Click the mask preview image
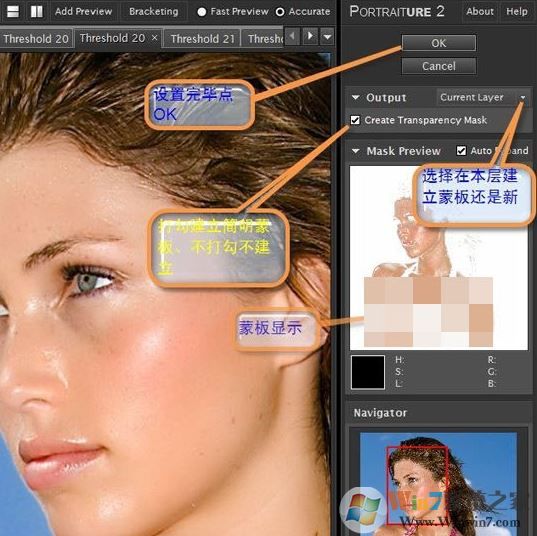This screenshot has width=537, height=536. click(438, 258)
